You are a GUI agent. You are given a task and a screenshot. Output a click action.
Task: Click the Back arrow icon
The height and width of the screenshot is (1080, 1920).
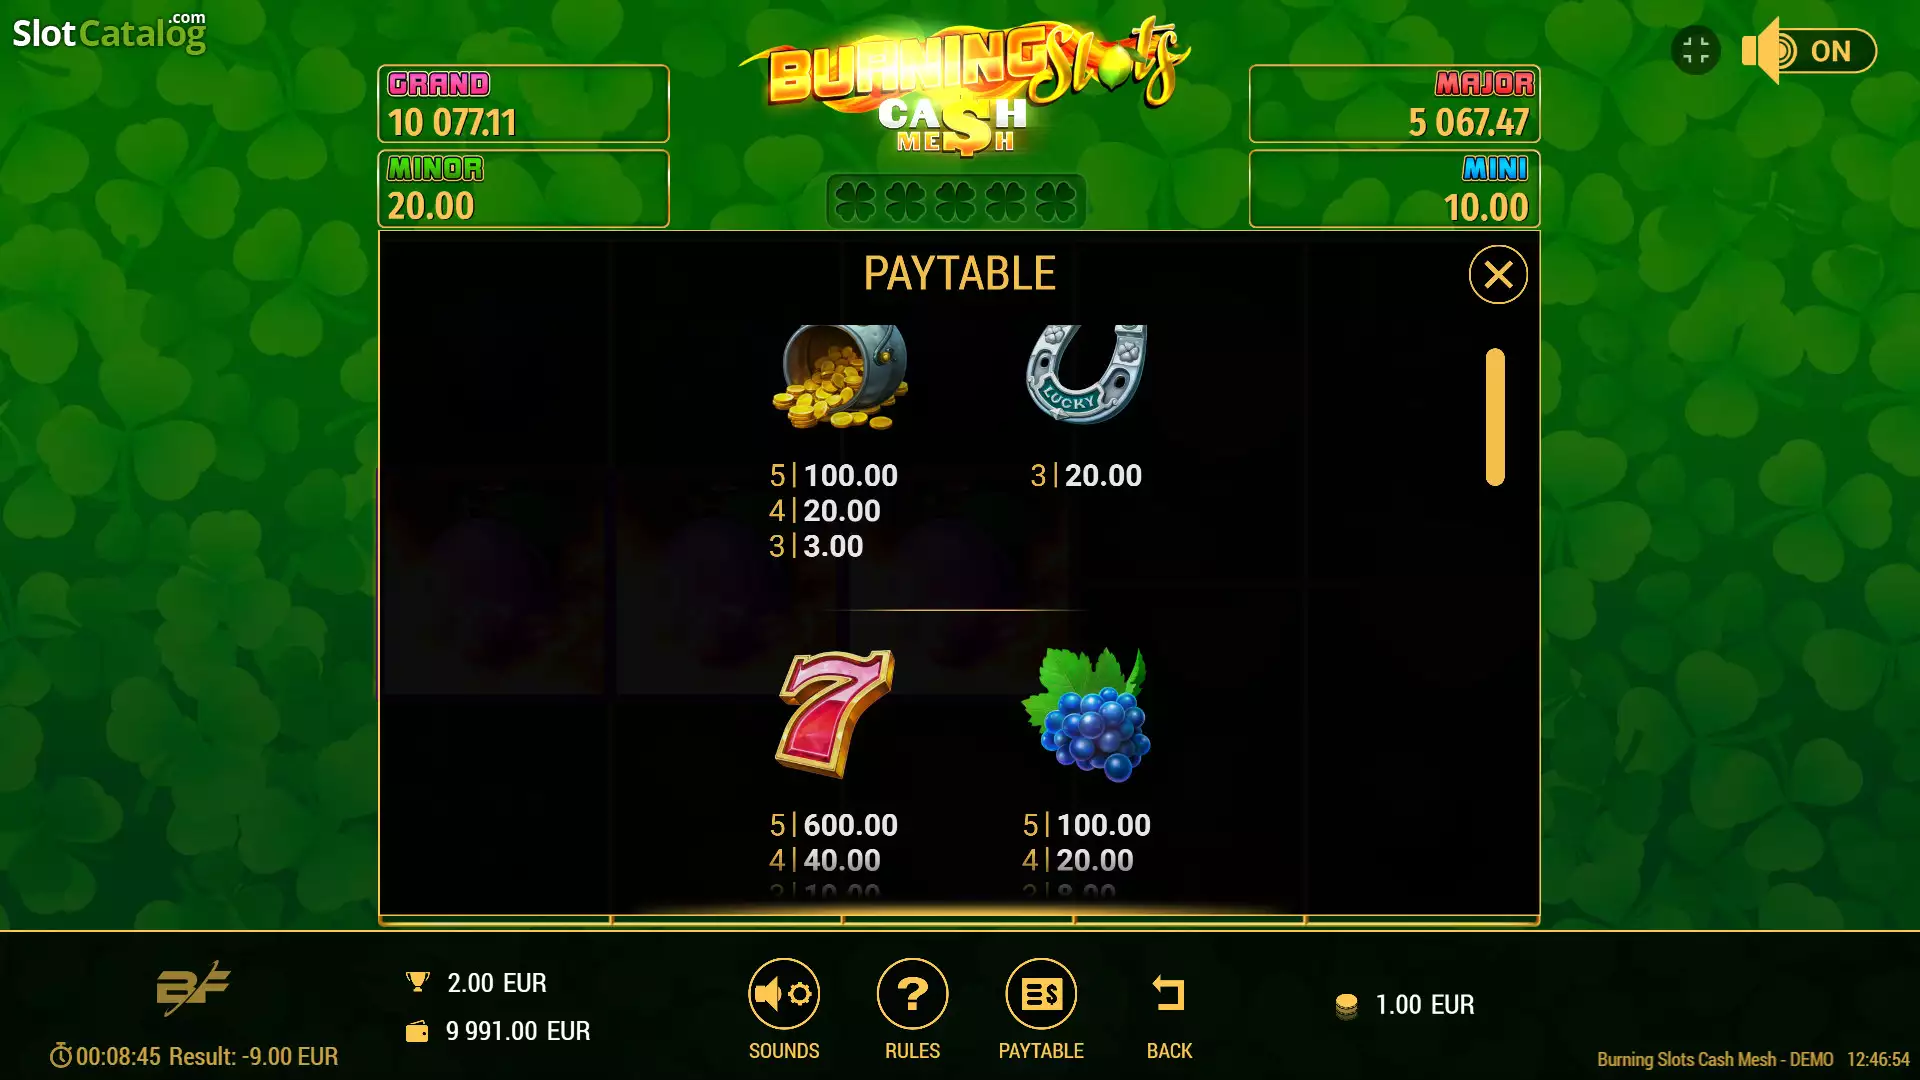[1169, 994]
